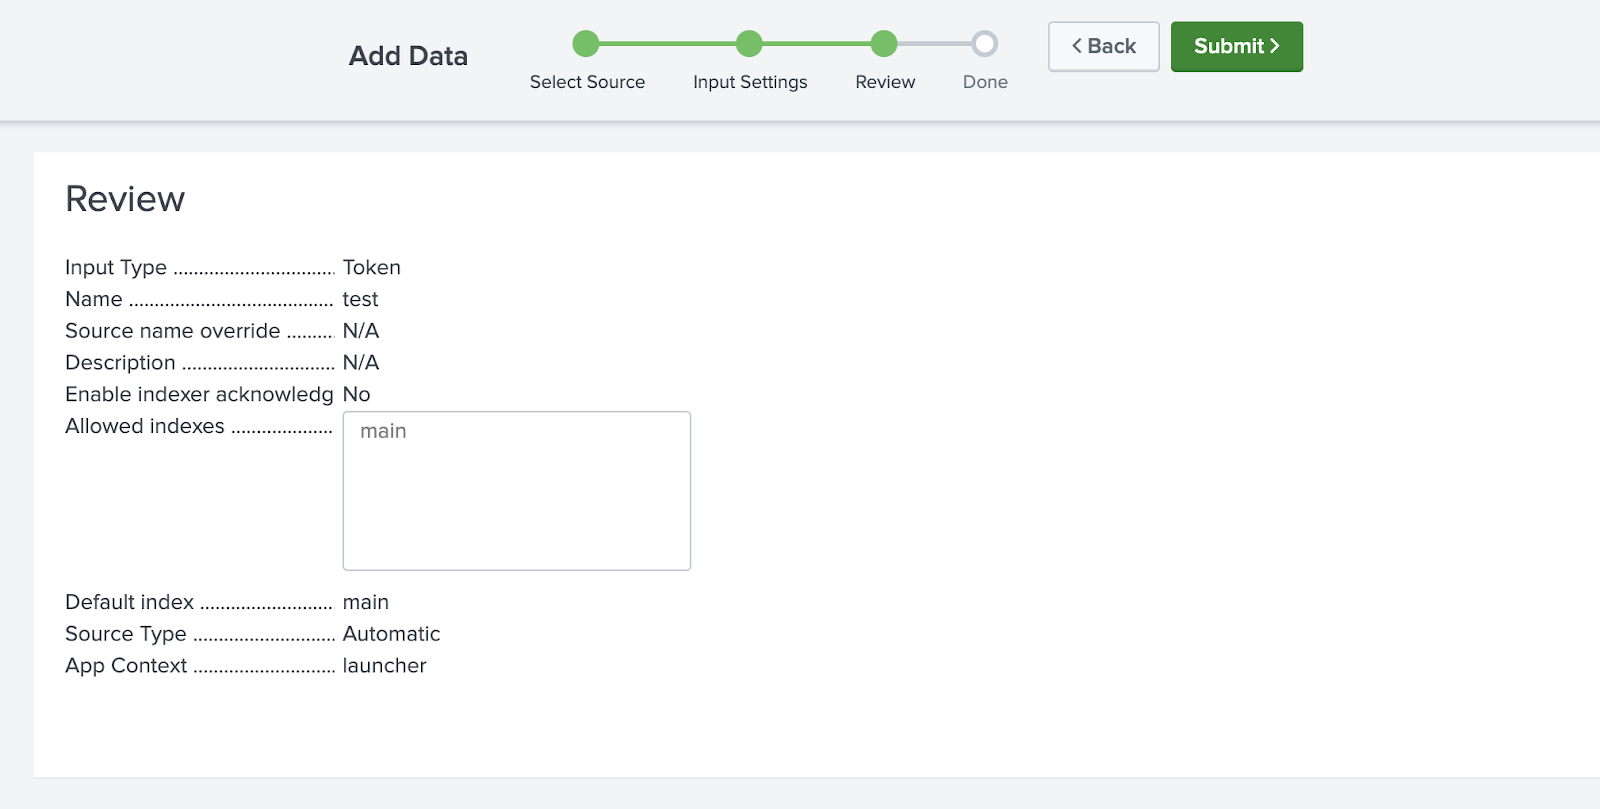Viewport: 1600px width, 809px height.
Task: Click the green Review step circle
Action: tap(884, 44)
